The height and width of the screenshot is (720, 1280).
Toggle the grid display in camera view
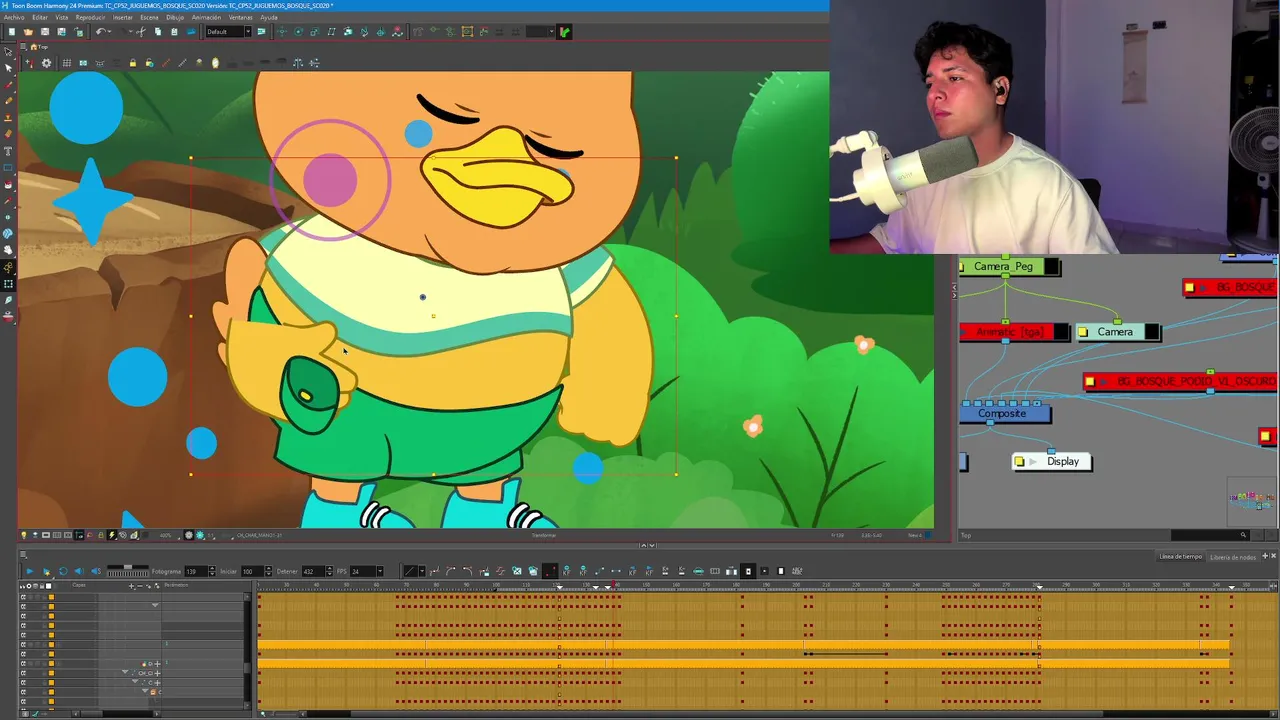tap(67, 63)
